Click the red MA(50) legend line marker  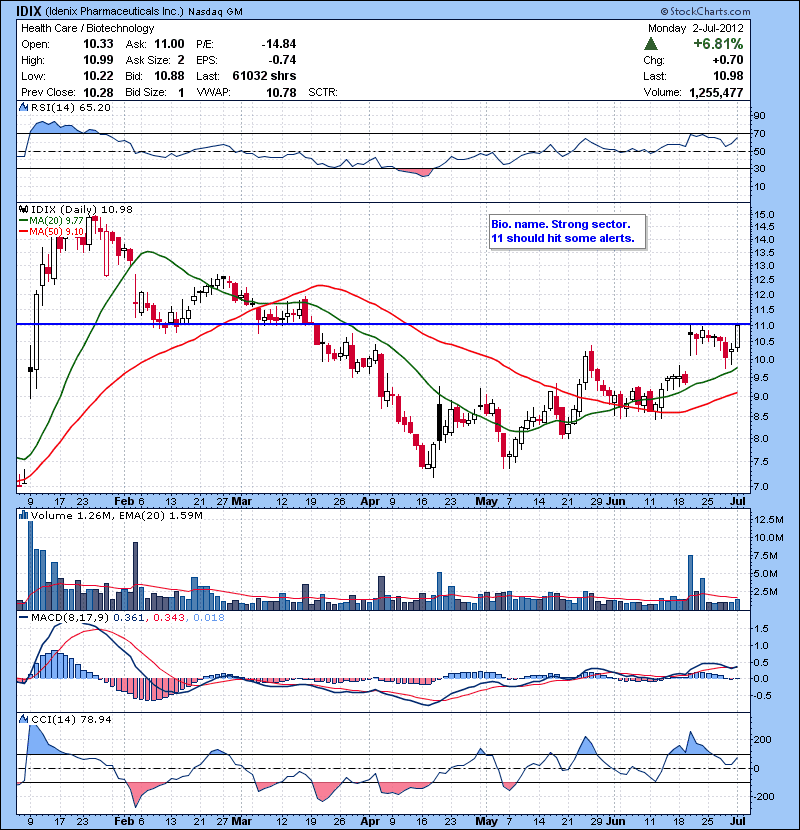23,232
